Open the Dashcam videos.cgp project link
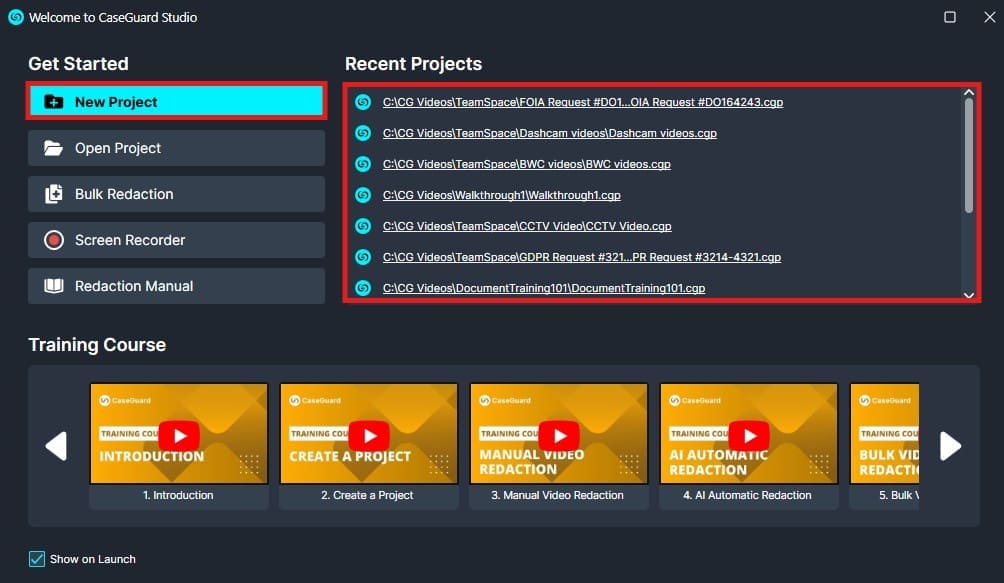The width and height of the screenshot is (1004, 583). click(x=547, y=133)
